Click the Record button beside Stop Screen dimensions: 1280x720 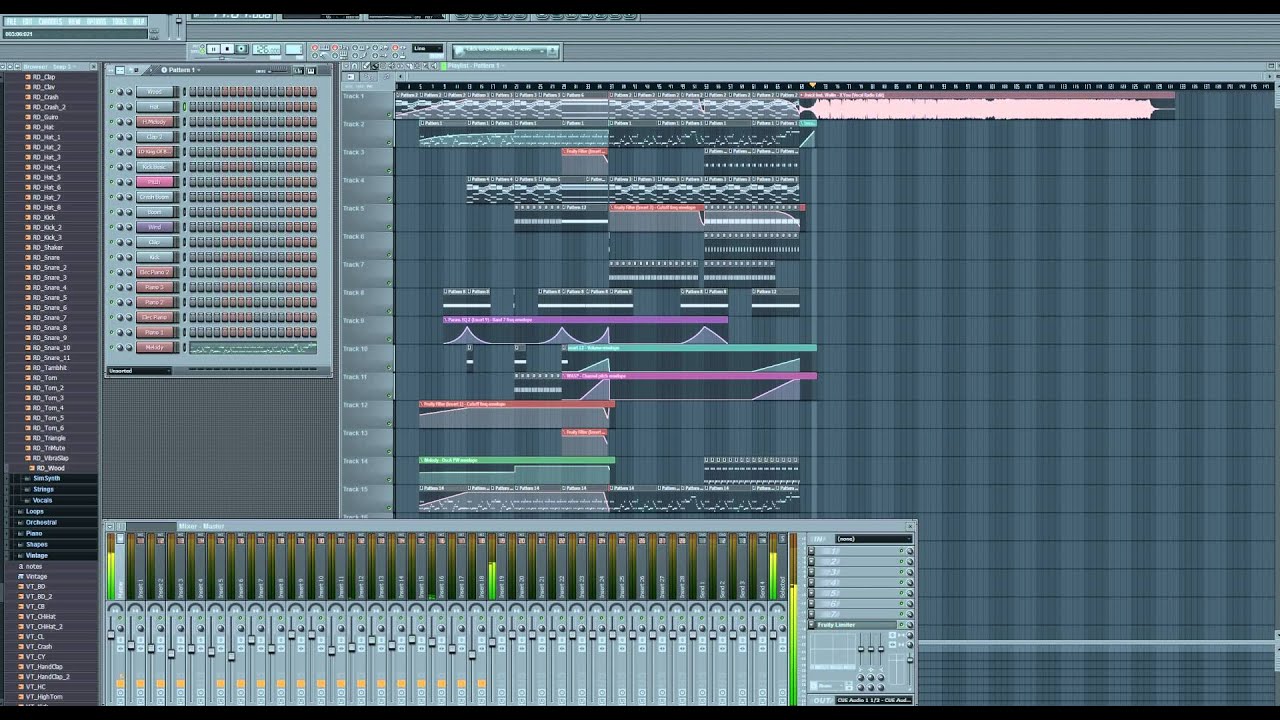(241, 49)
